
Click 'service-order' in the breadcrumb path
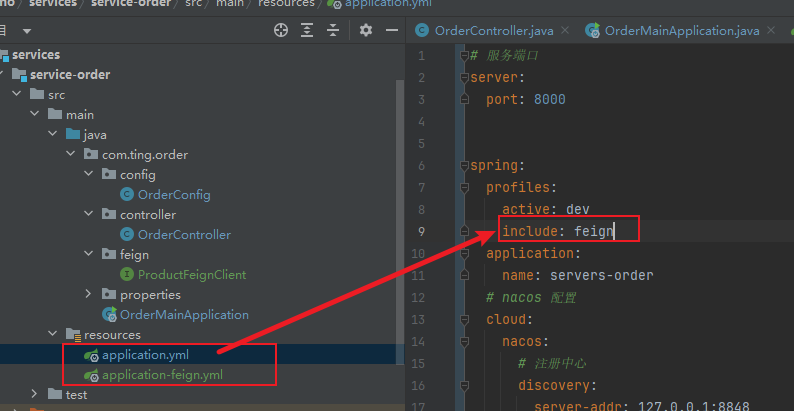pyautogui.click(x=131, y=4)
